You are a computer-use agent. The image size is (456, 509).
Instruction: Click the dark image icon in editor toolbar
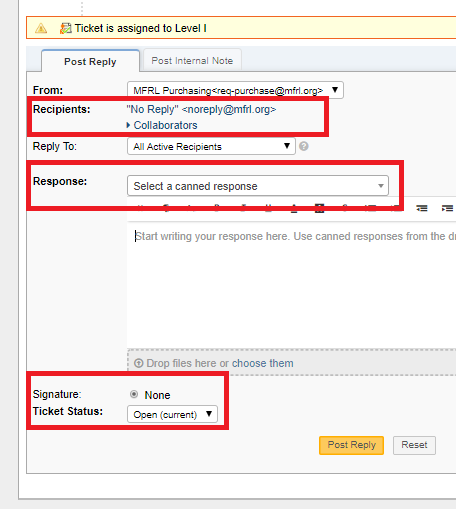[319, 208]
